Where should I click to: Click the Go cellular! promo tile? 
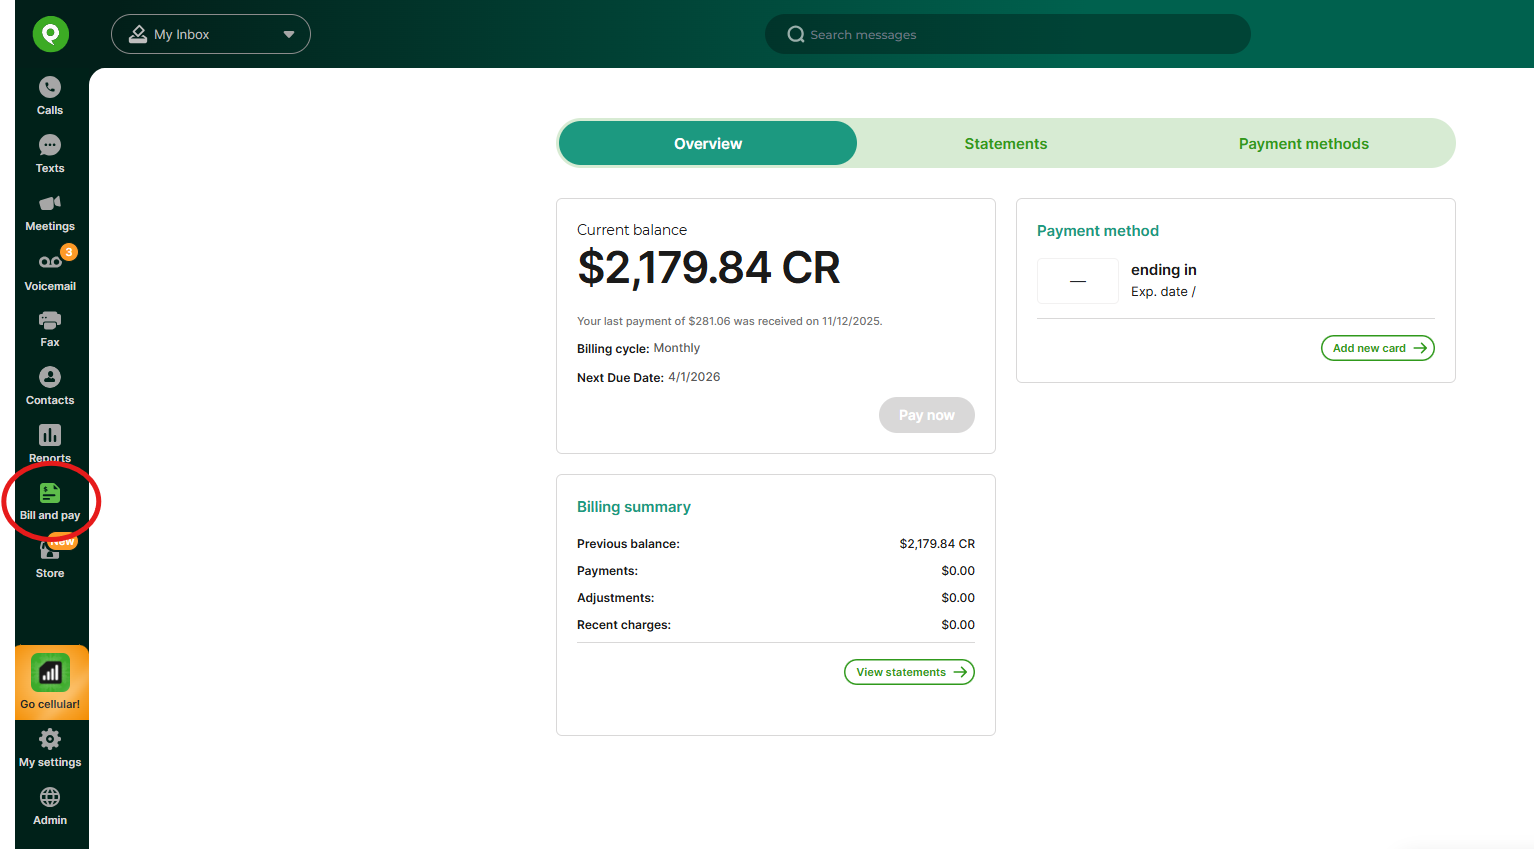(51, 682)
